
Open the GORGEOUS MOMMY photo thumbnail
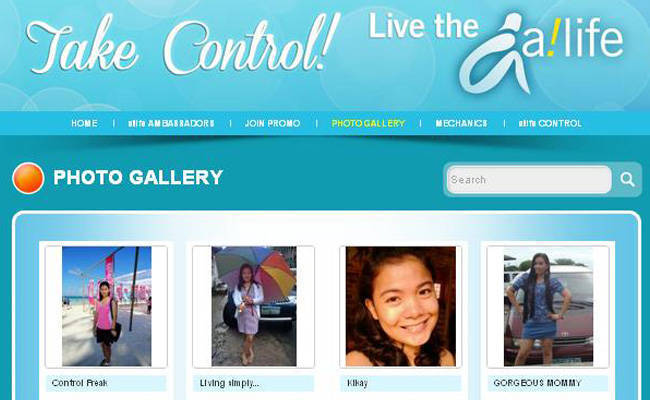548,306
